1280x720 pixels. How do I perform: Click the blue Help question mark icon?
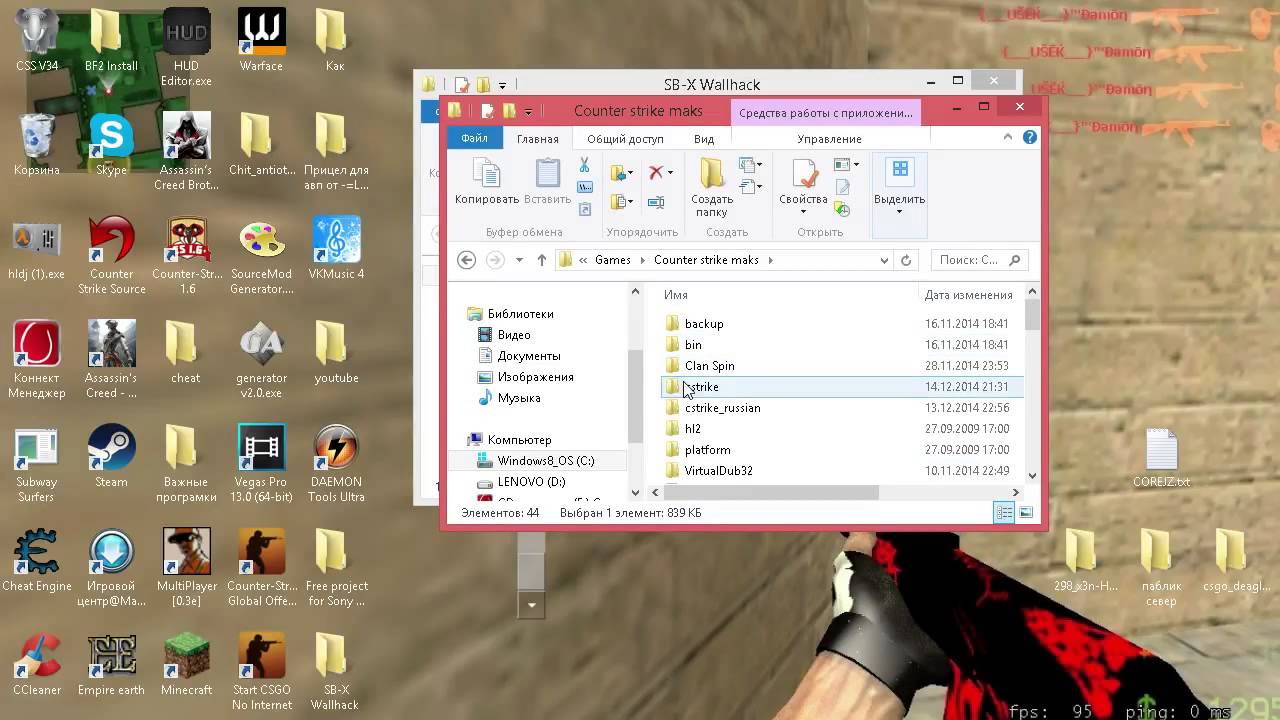pos(1030,138)
